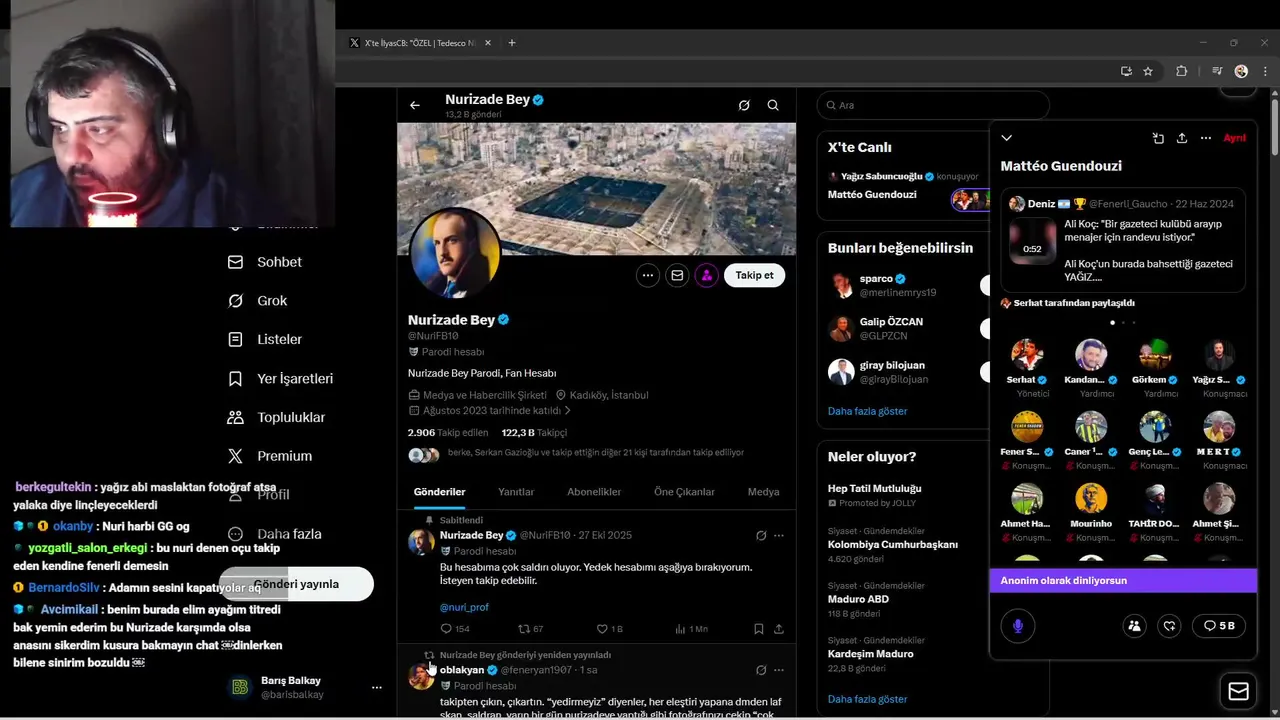1280x720 pixels.
Task: Request the microphone in the Space
Action: click(x=1018, y=626)
